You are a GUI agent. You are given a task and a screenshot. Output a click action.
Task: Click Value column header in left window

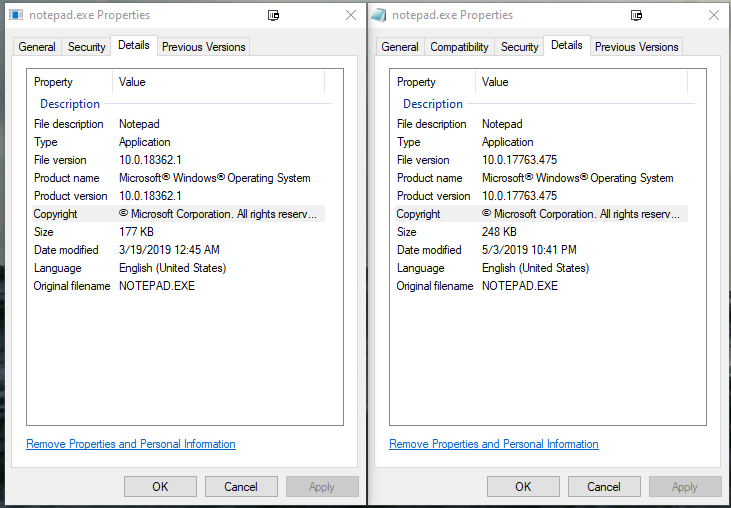click(x=219, y=82)
